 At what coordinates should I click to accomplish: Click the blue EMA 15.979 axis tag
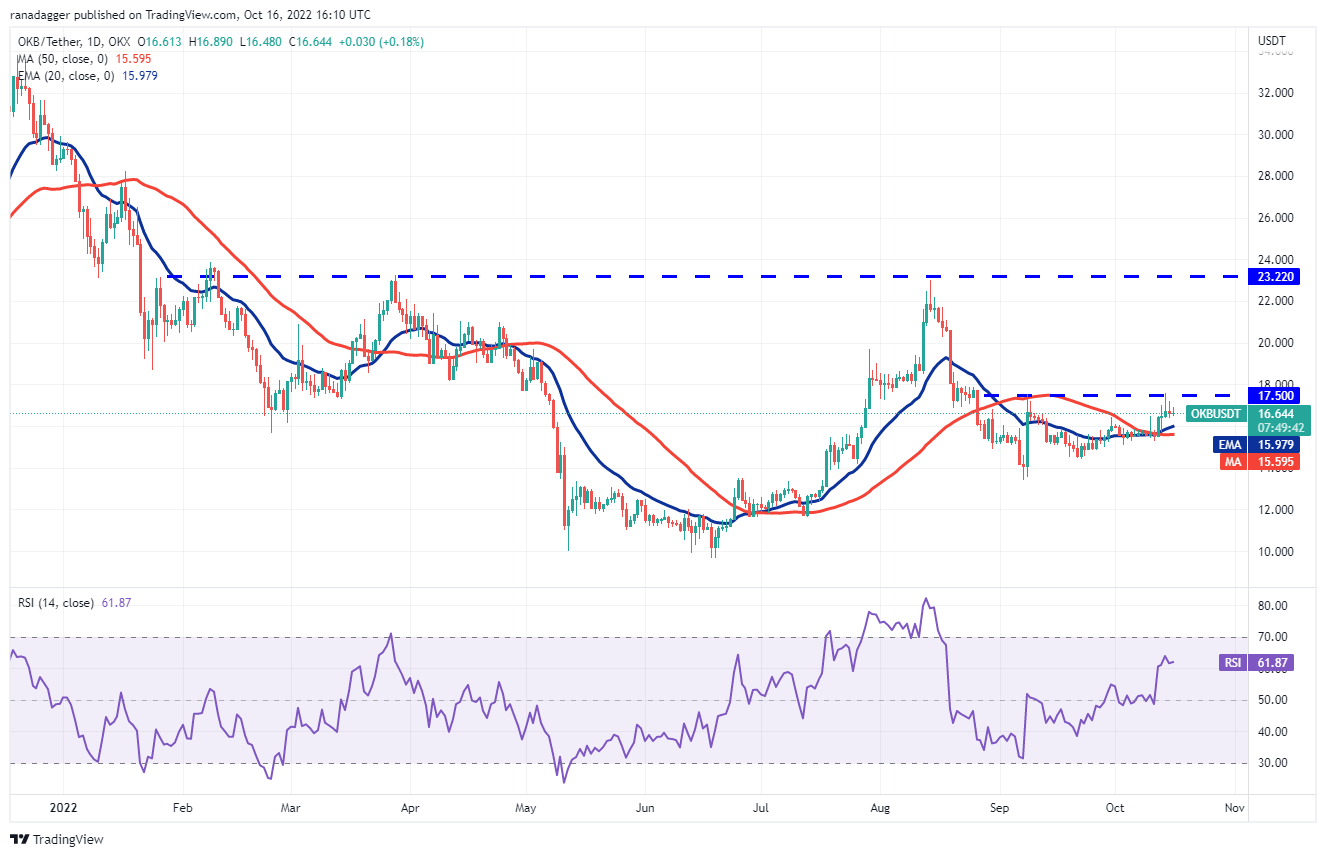(1230, 444)
